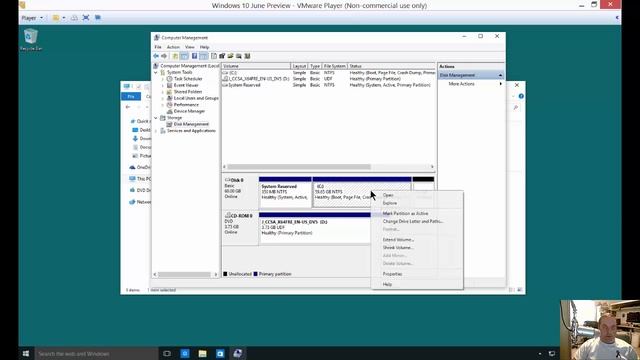This screenshot has height=360, width=640.
Task: Click the taskbar search box
Action: click(96, 353)
